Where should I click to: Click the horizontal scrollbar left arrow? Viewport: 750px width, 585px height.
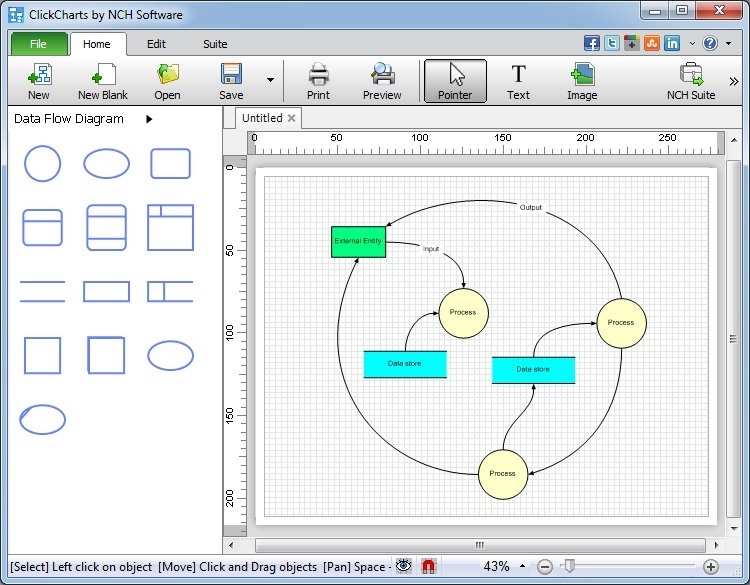[231, 545]
